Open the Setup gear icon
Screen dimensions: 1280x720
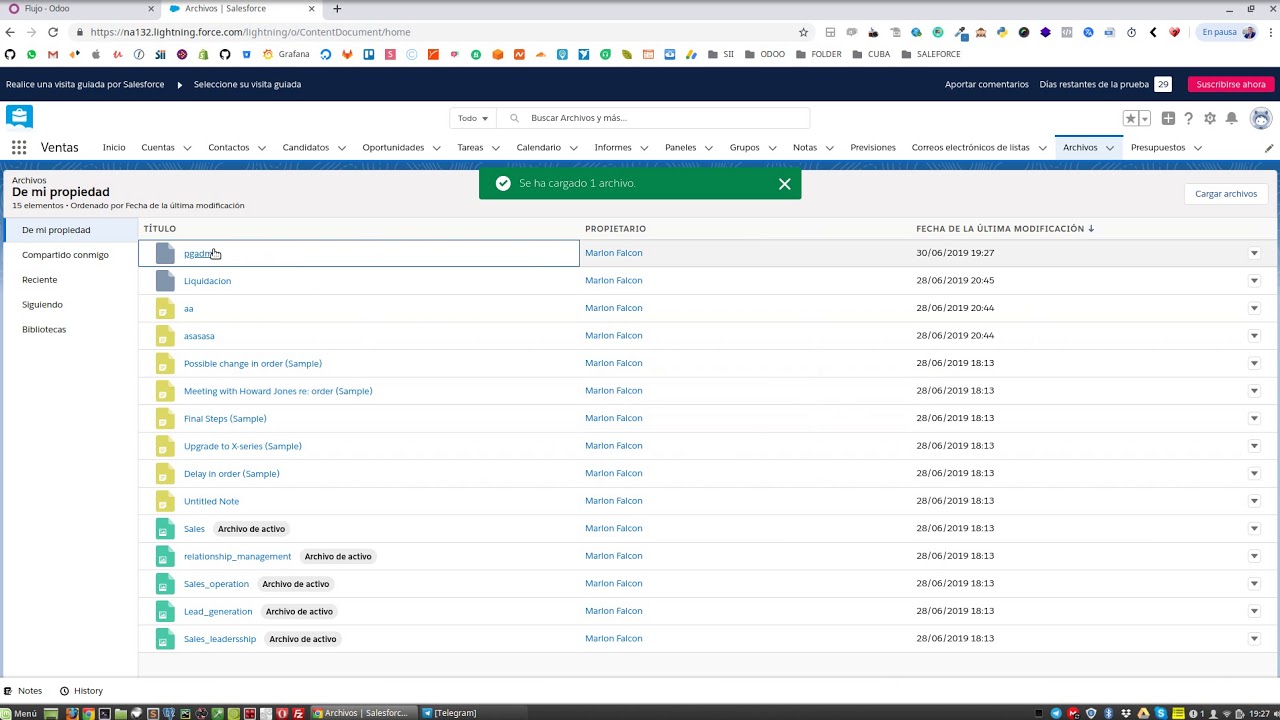coord(1210,118)
